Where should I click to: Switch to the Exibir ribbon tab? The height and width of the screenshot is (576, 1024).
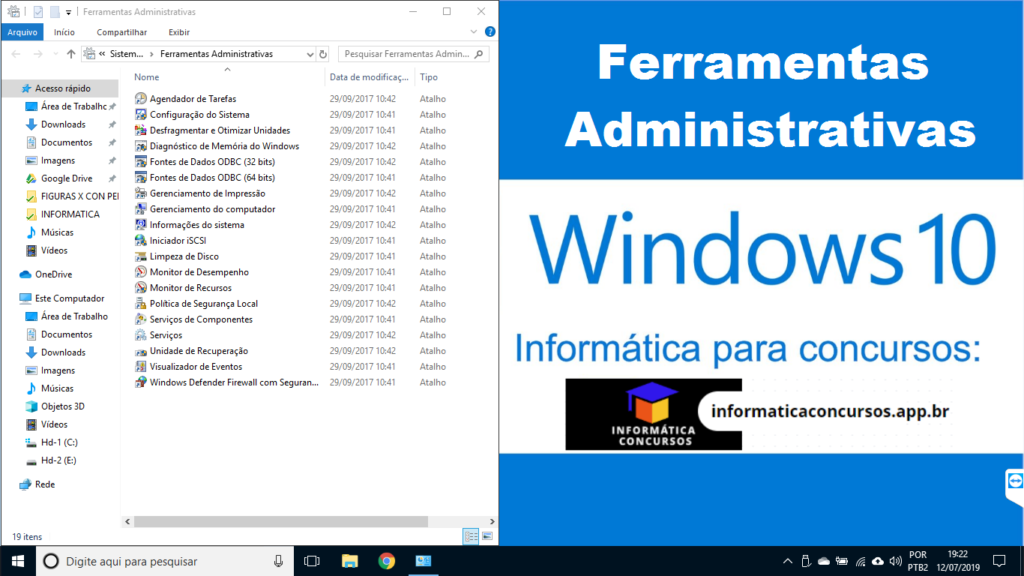[178, 32]
